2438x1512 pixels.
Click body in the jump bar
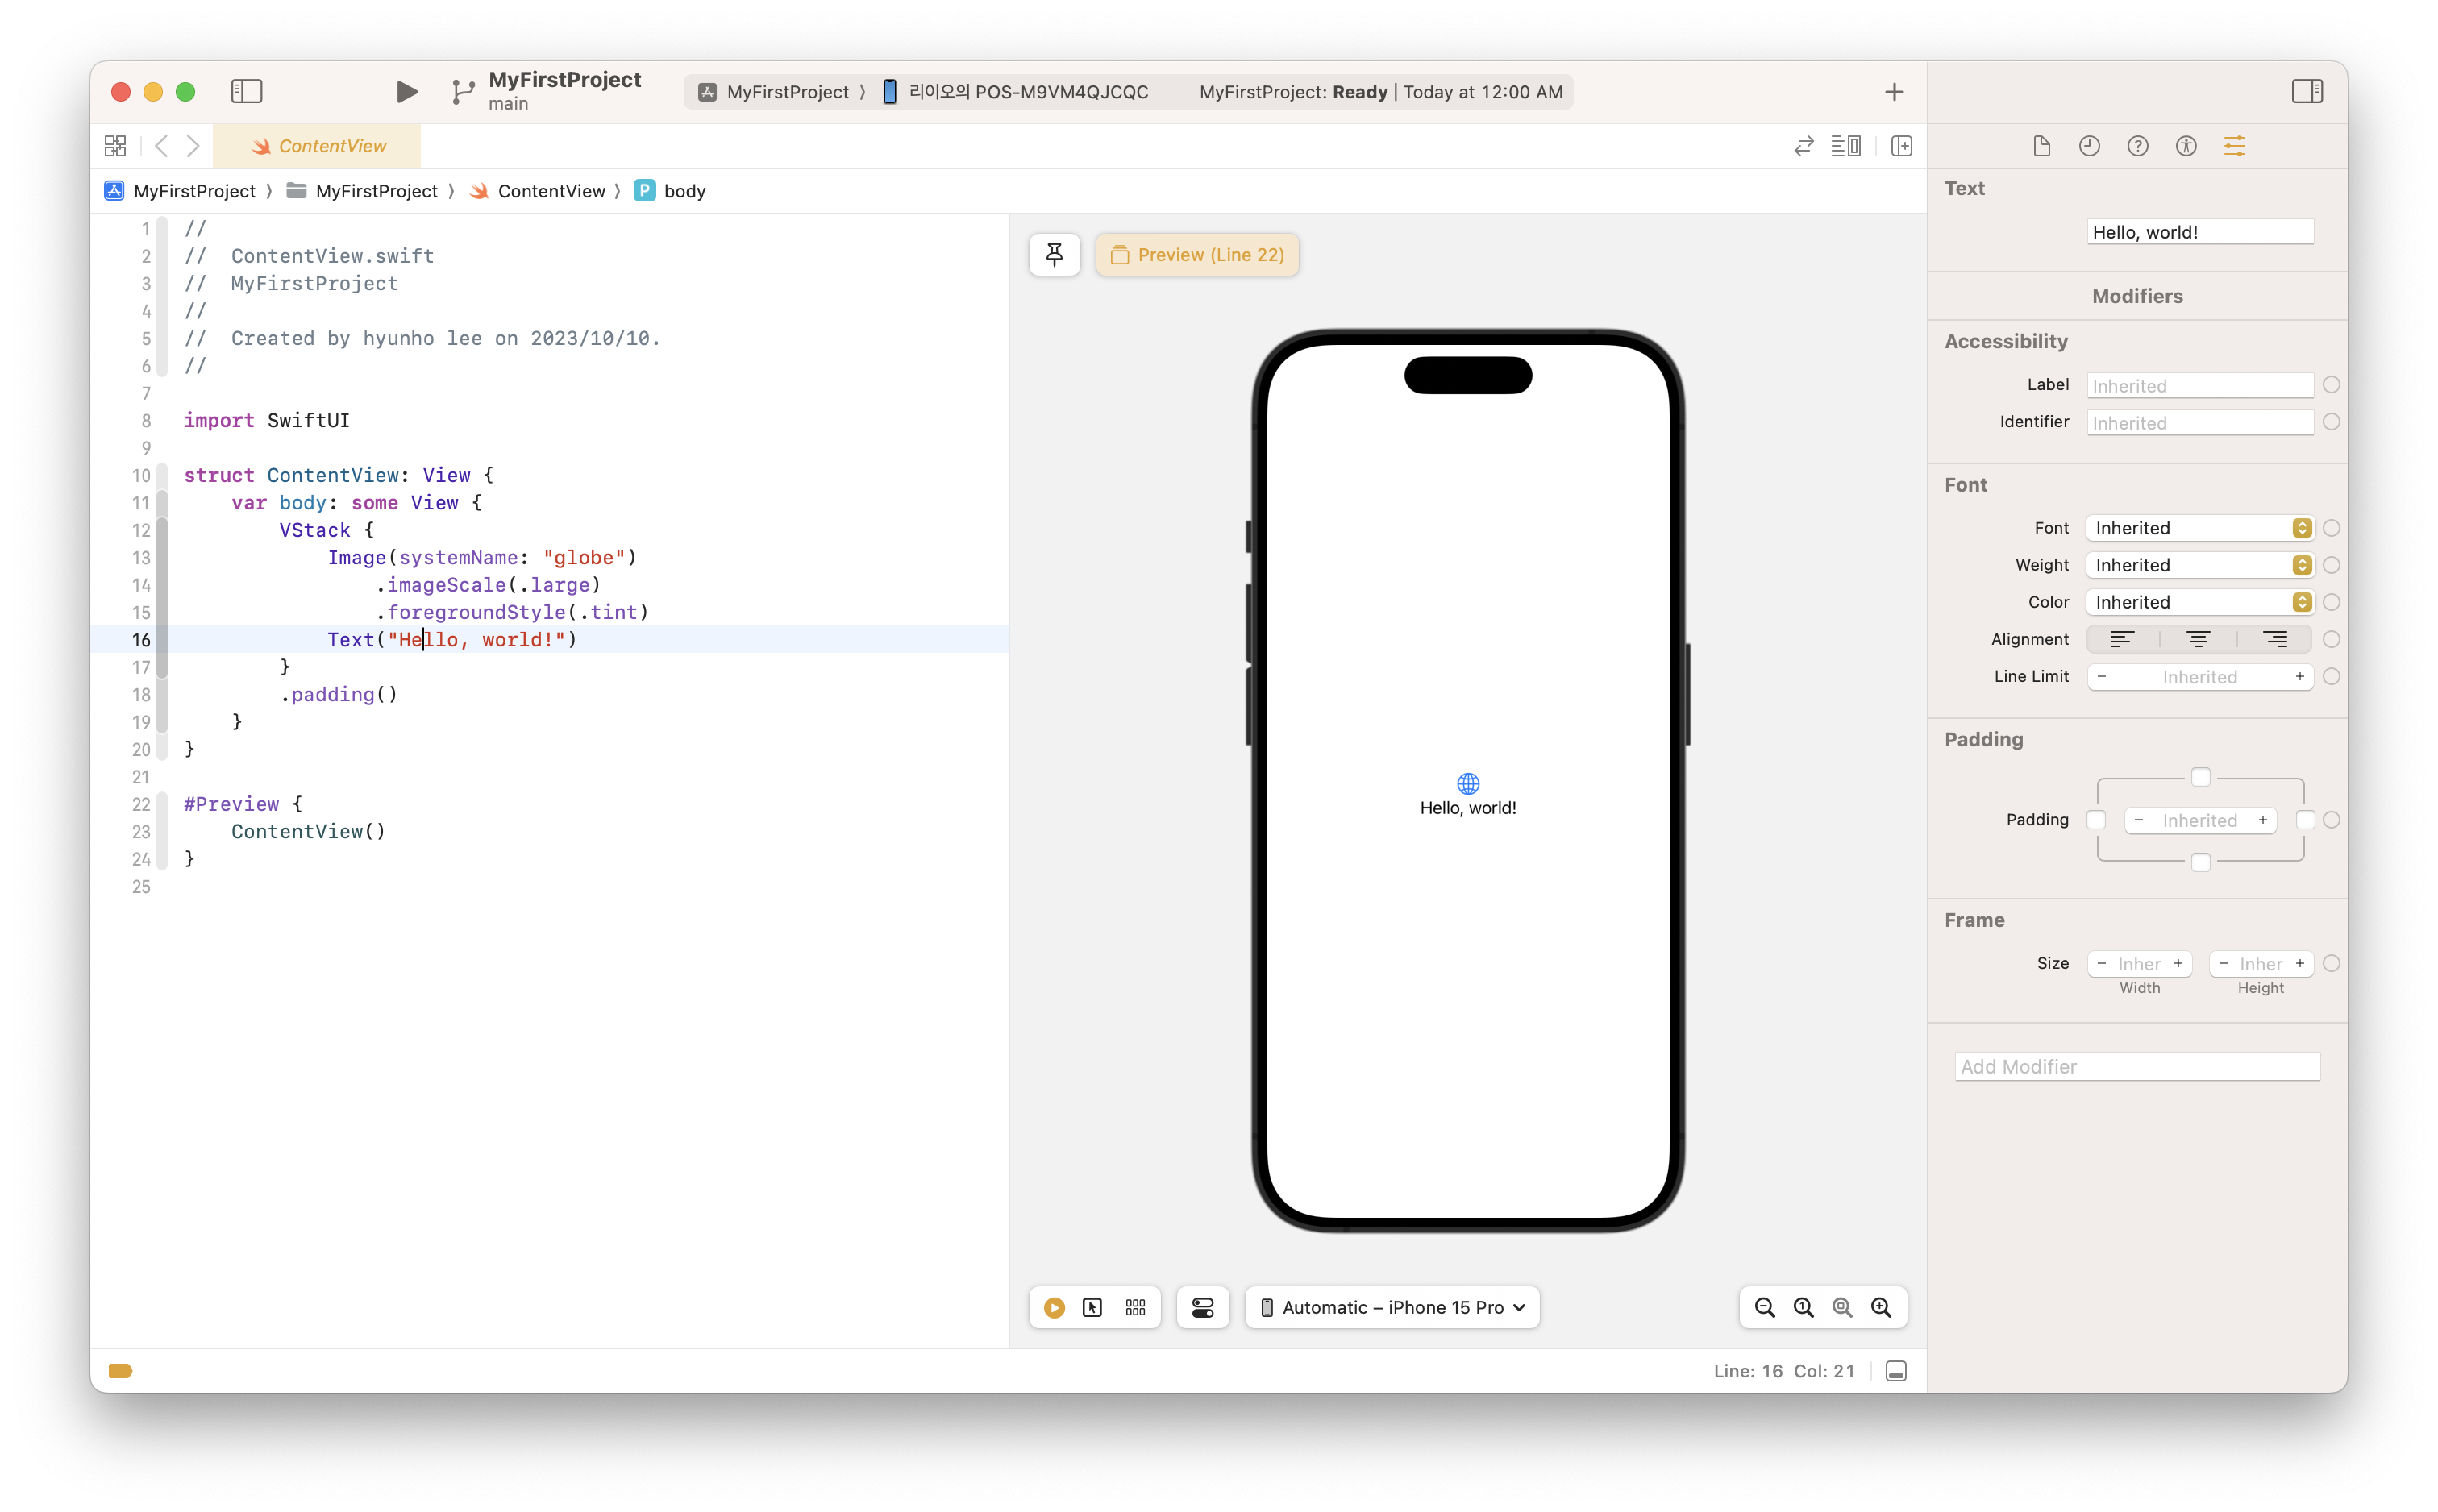(684, 191)
